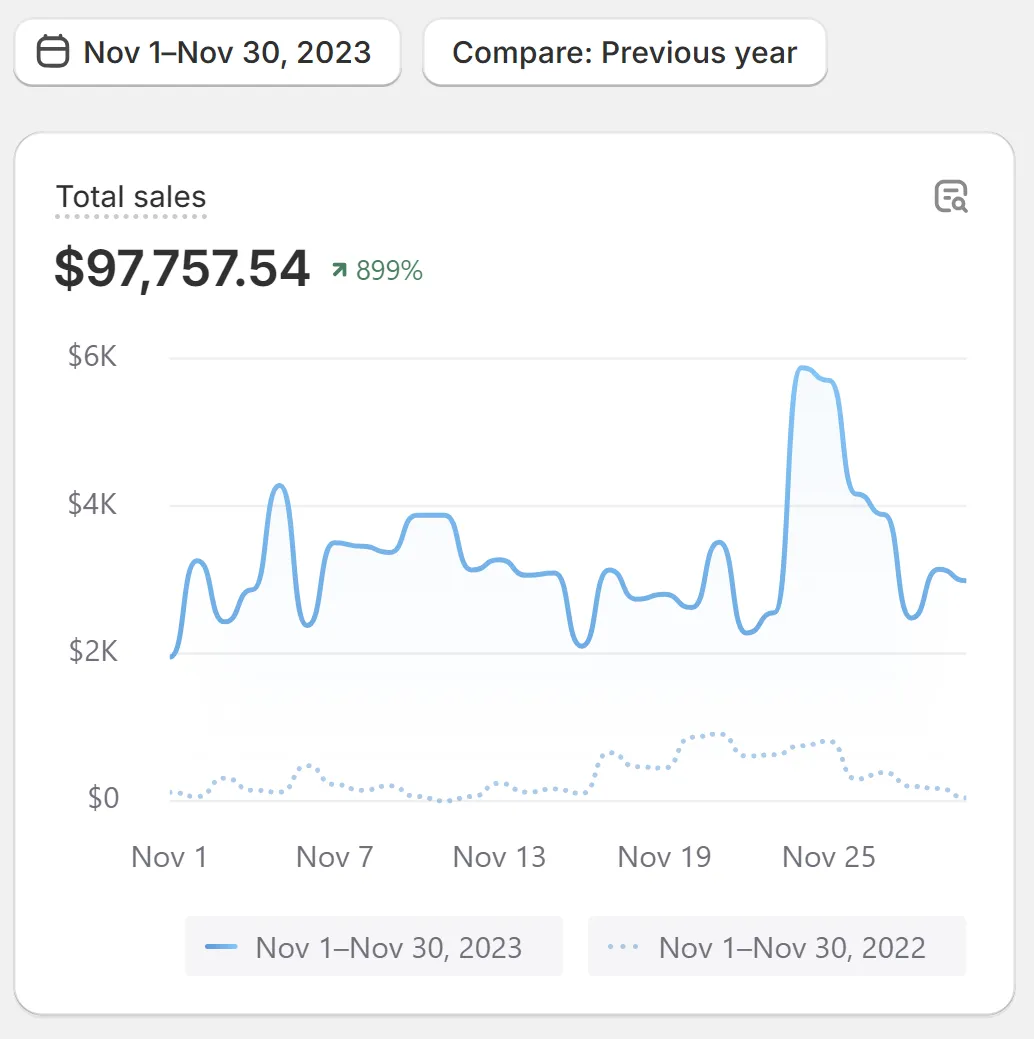Viewport: 1034px width, 1039px height.
Task: Click the 899% growth percentage
Action: click(389, 270)
